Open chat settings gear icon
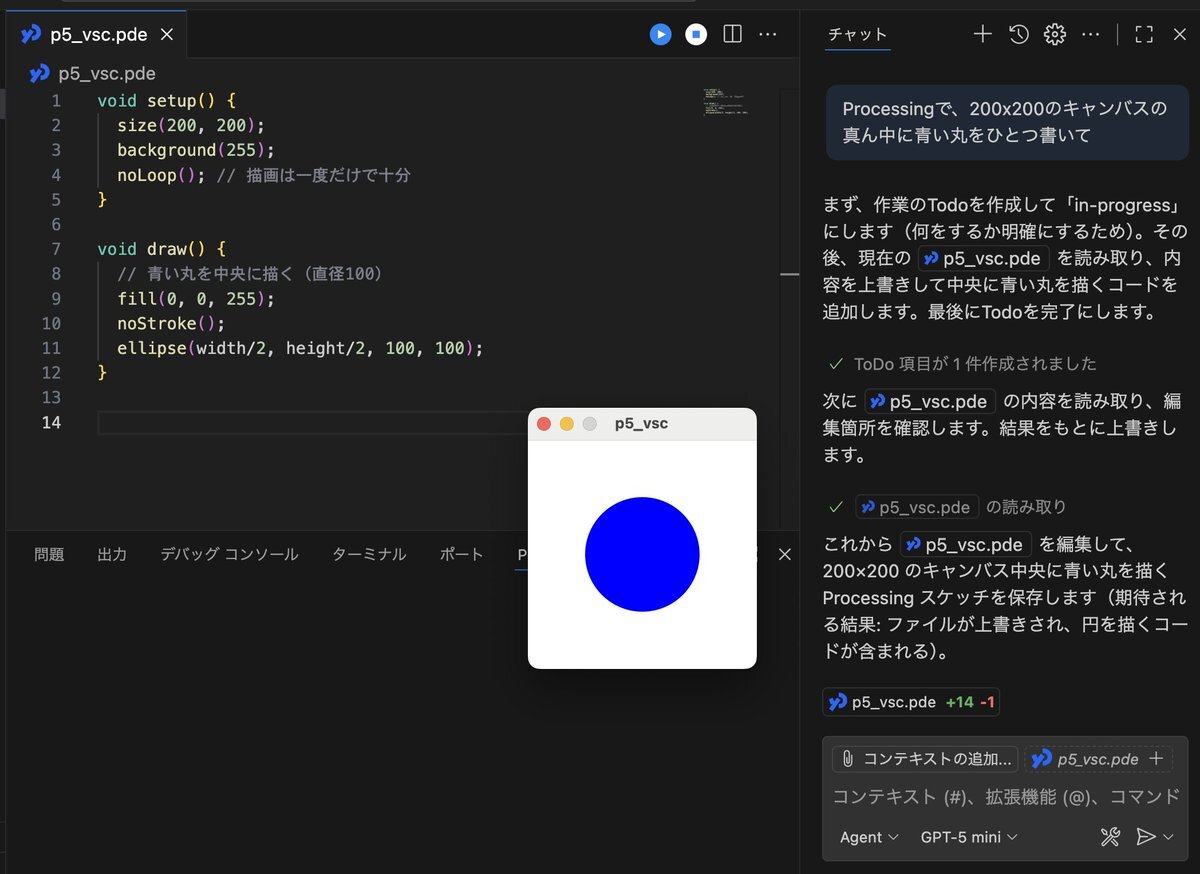 pos(1054,35)
